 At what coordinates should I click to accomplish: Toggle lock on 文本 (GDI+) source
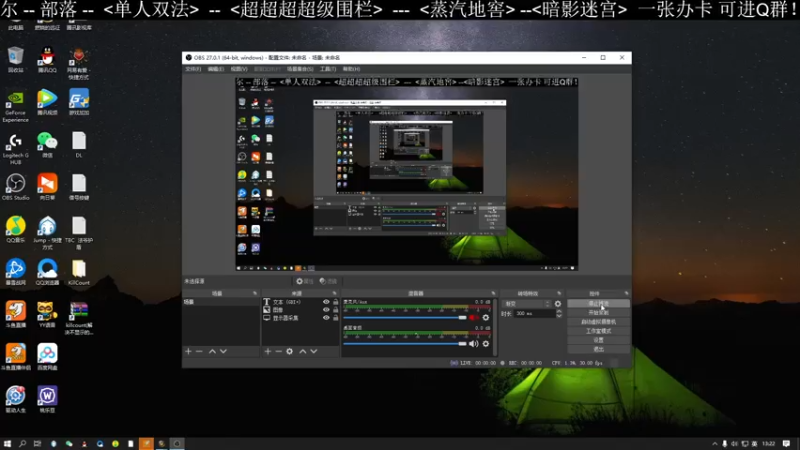click(336, 302)
